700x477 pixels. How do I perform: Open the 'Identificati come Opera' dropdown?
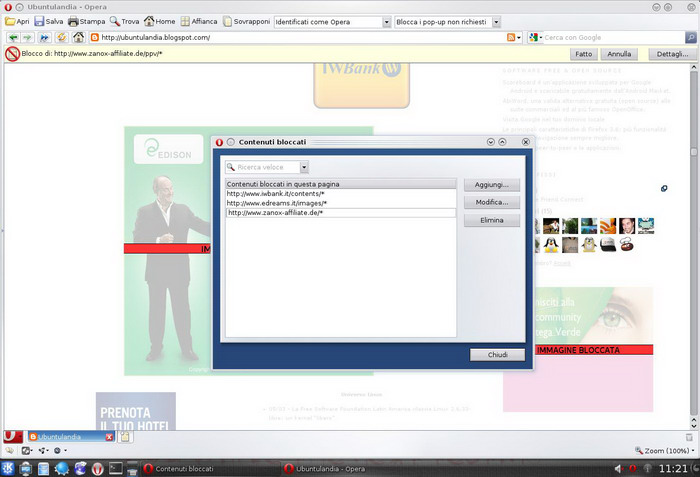386,21
